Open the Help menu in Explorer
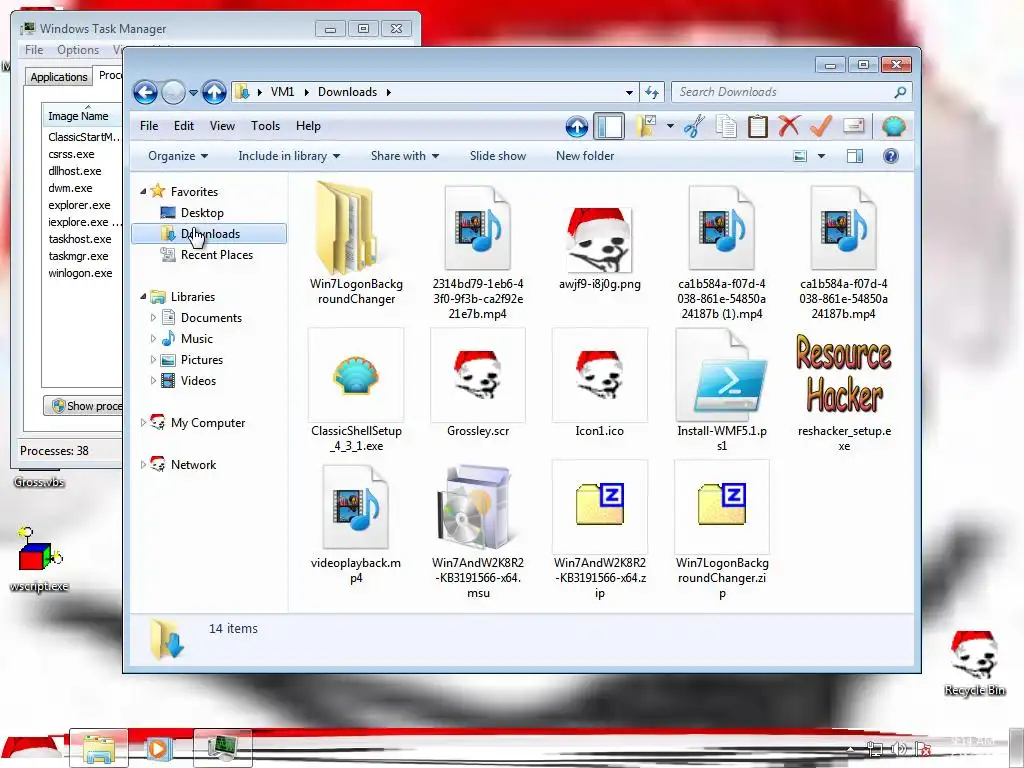Viewport: 1024px width, 768px height. click(308, 126)
